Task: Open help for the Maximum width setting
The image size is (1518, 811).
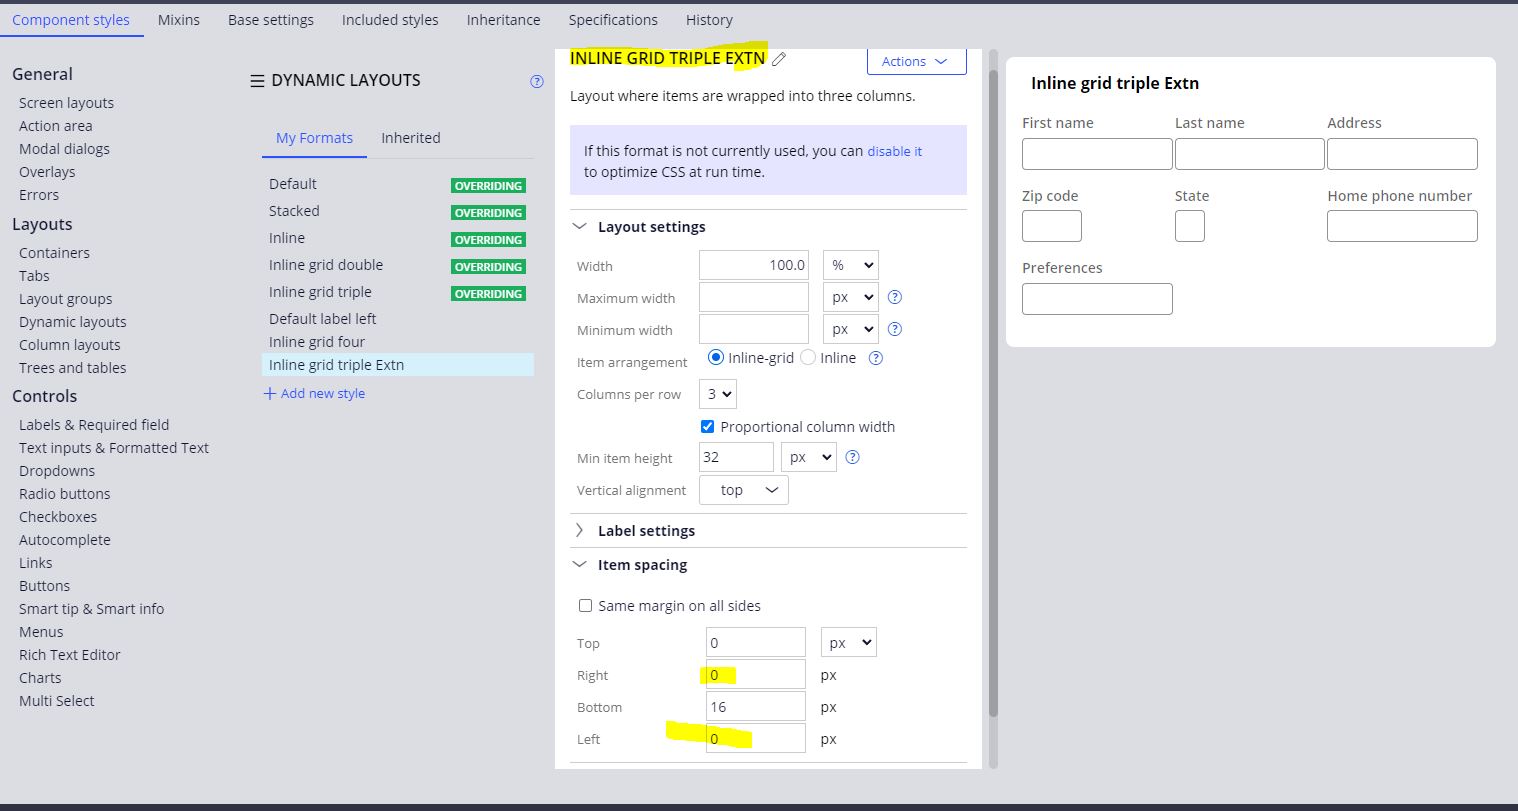Action: tap(894, 296)
